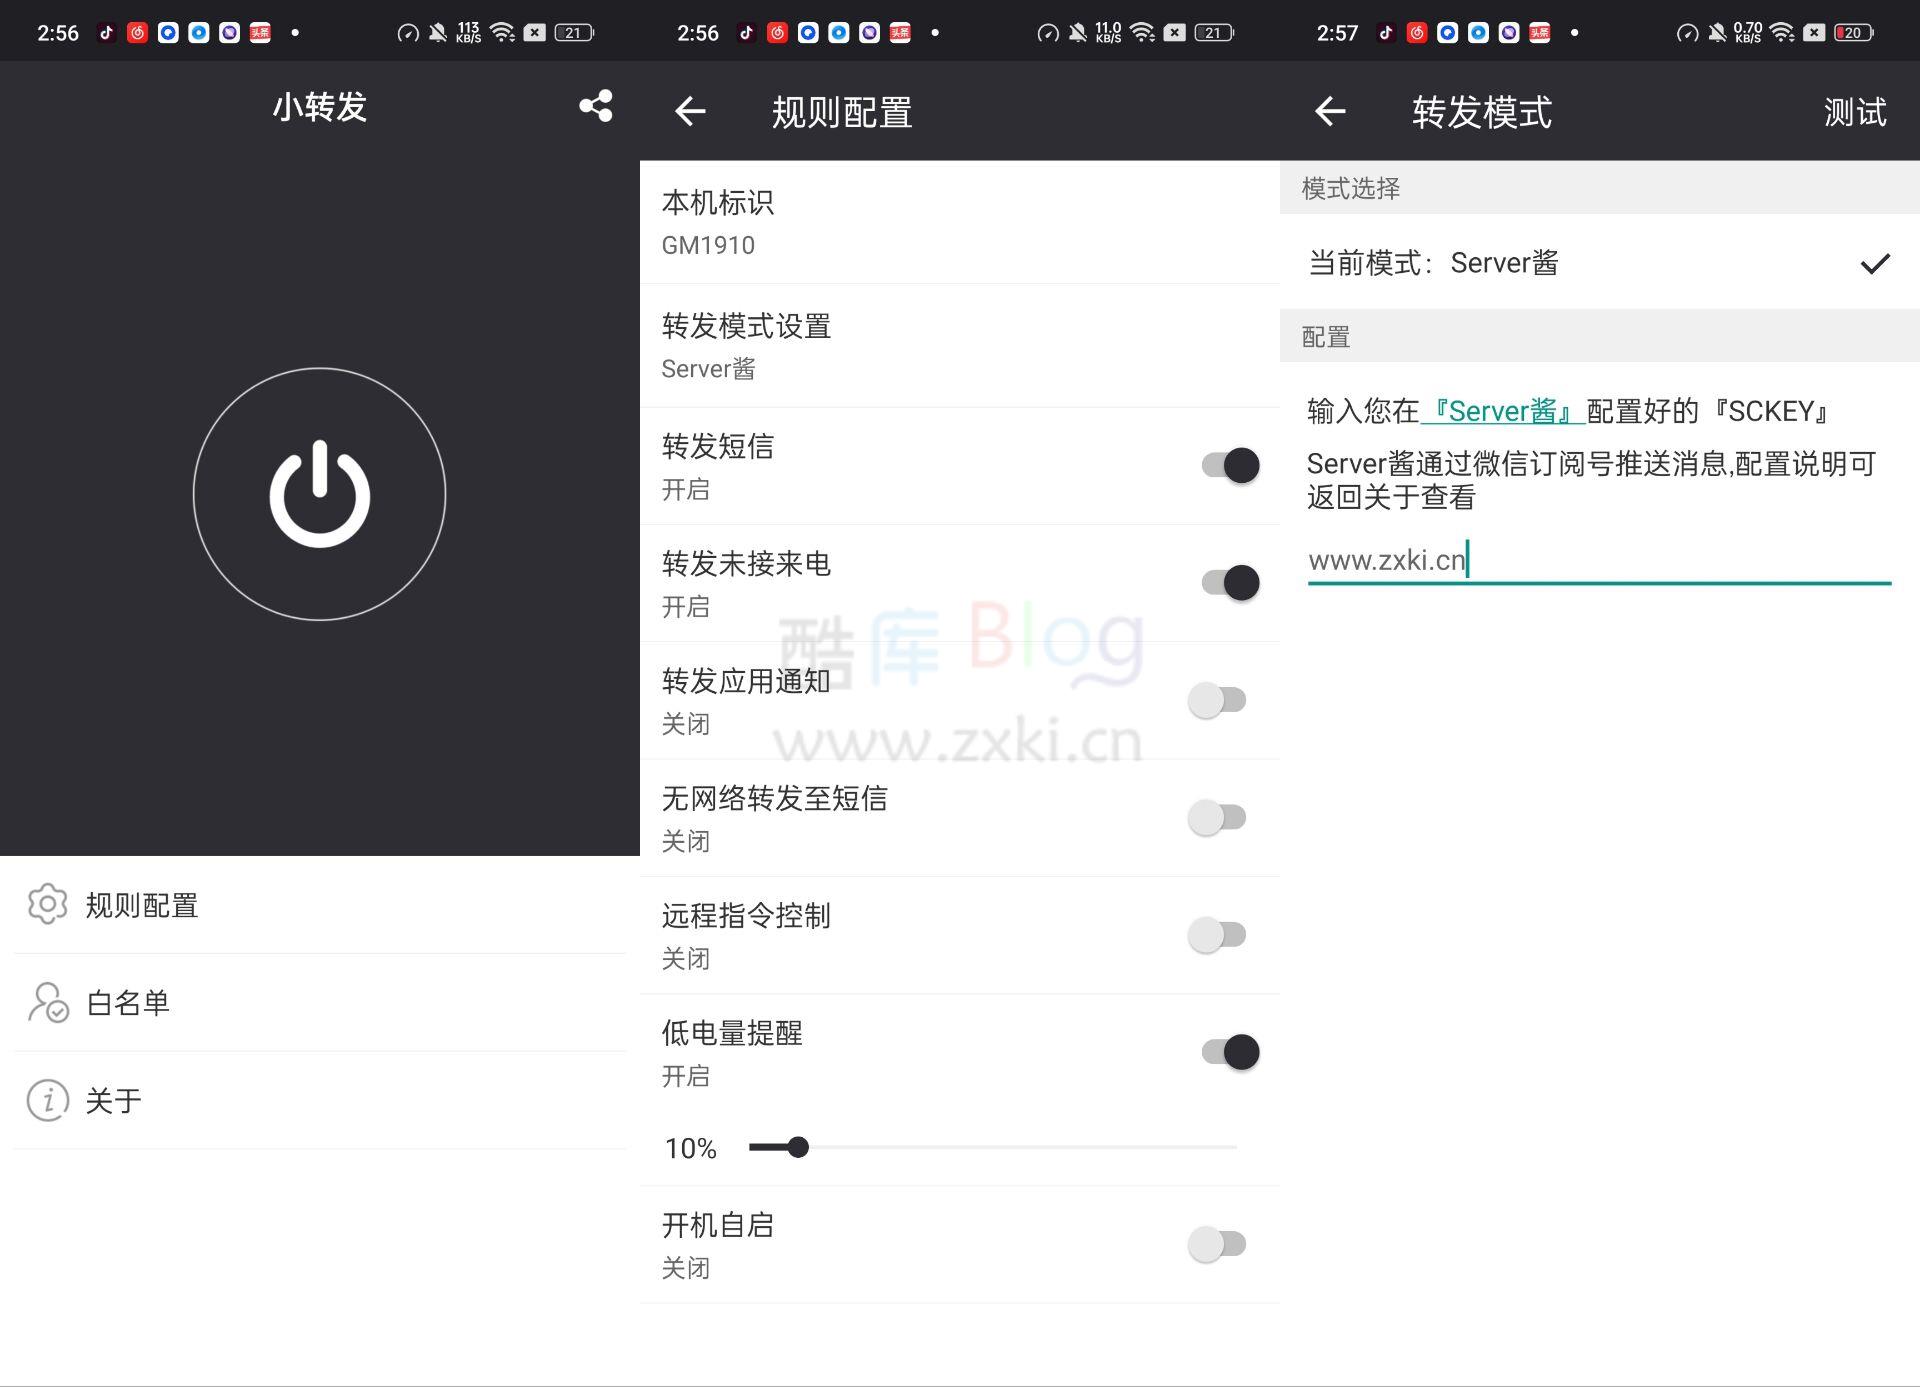
Task: Click the checkmark beside 当前模式 Server酱
Action: 1875,263
